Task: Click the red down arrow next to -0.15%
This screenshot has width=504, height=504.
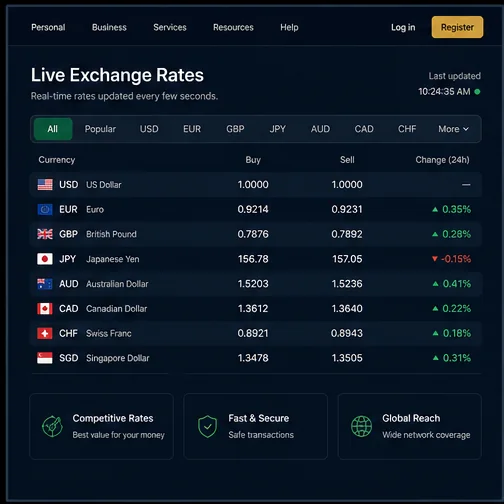Action: (x=435, y=259)
